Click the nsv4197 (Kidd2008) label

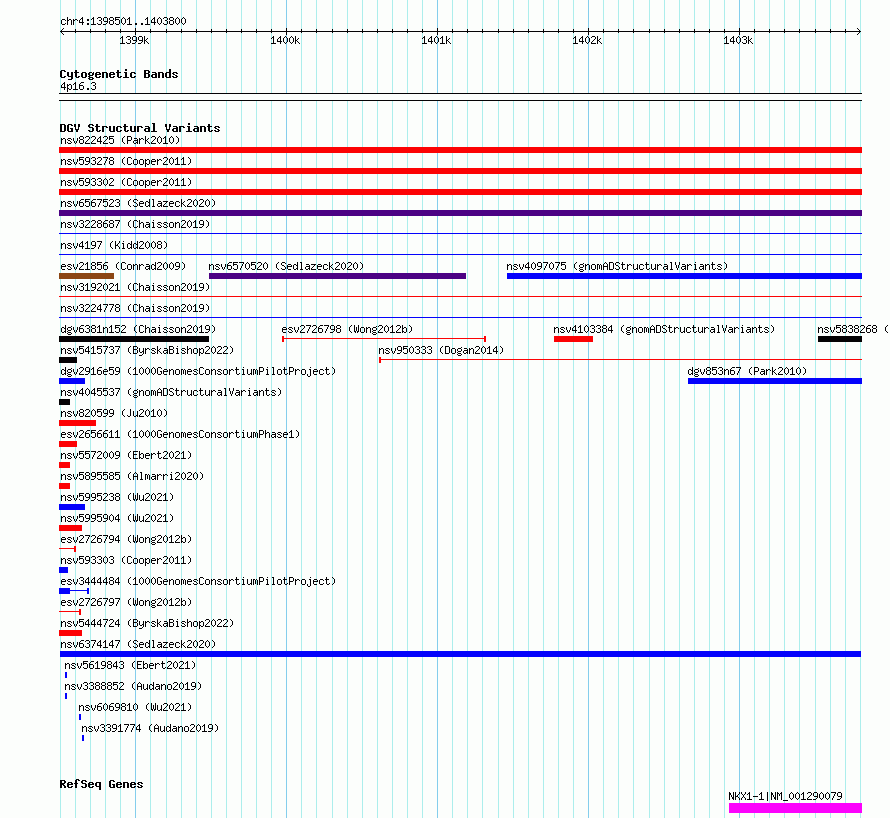point(114,245)
